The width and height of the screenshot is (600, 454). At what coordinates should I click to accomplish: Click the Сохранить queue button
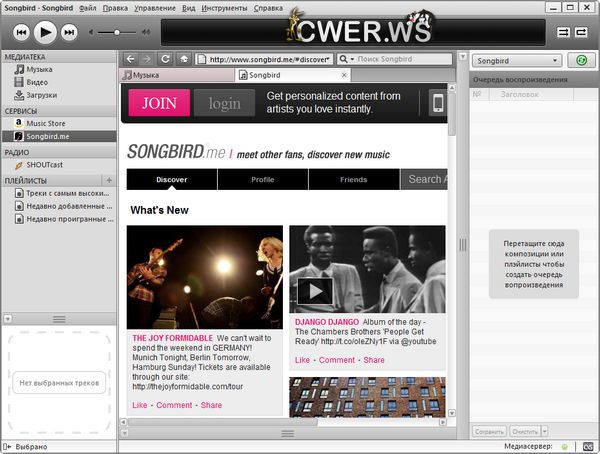click(x=489, y=431)
